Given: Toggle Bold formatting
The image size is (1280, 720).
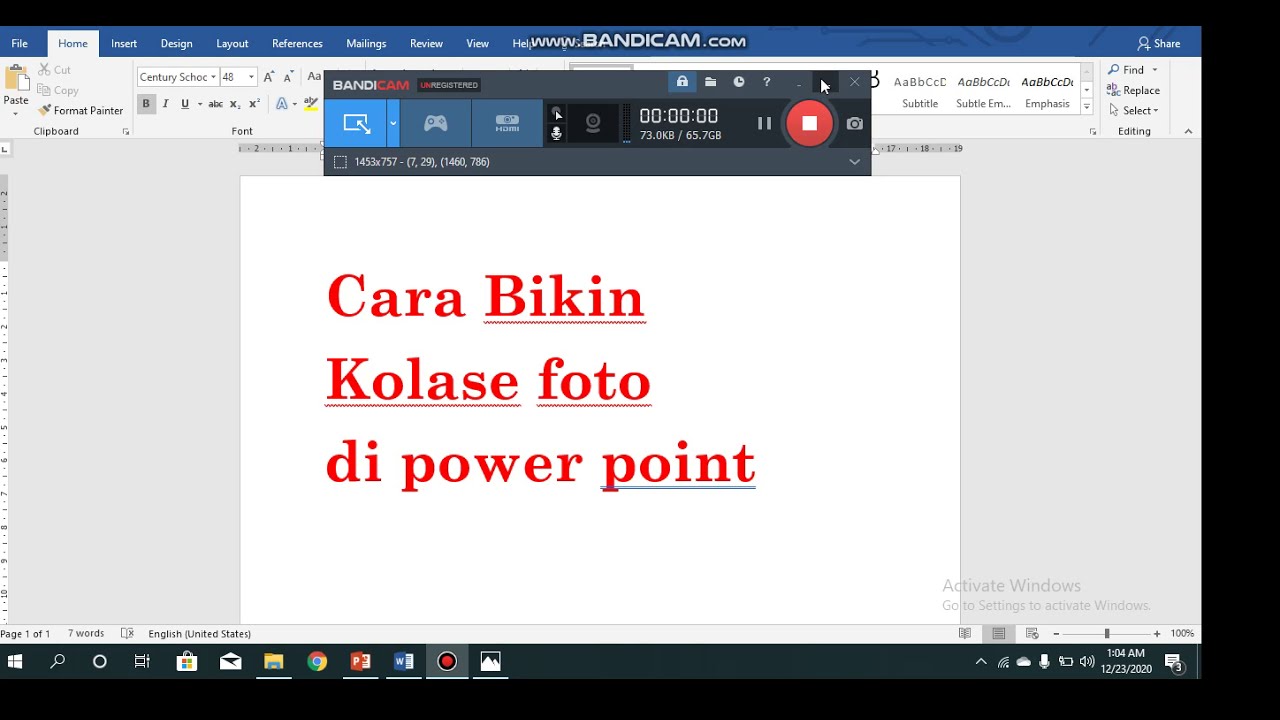Looking at the screenshot, I should click(x=146, y=104).
